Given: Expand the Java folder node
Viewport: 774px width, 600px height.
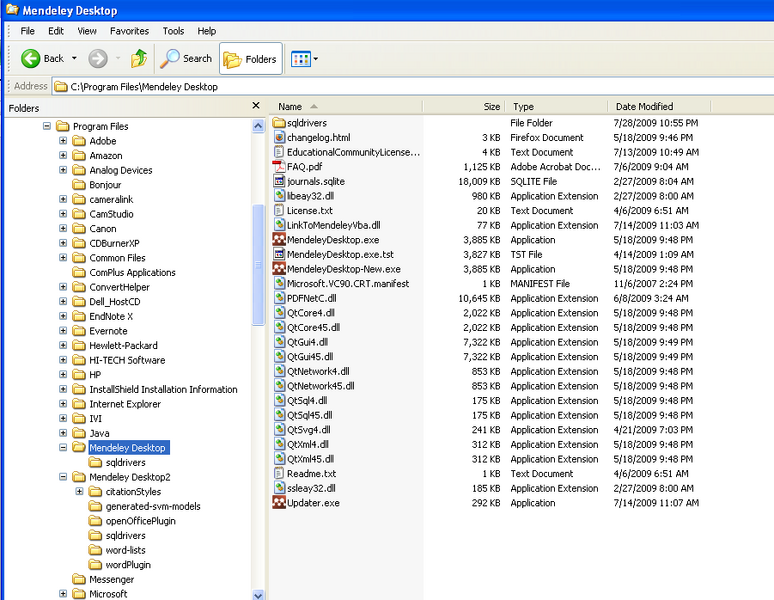Looking at the screenshot, I should pos(63,433).
